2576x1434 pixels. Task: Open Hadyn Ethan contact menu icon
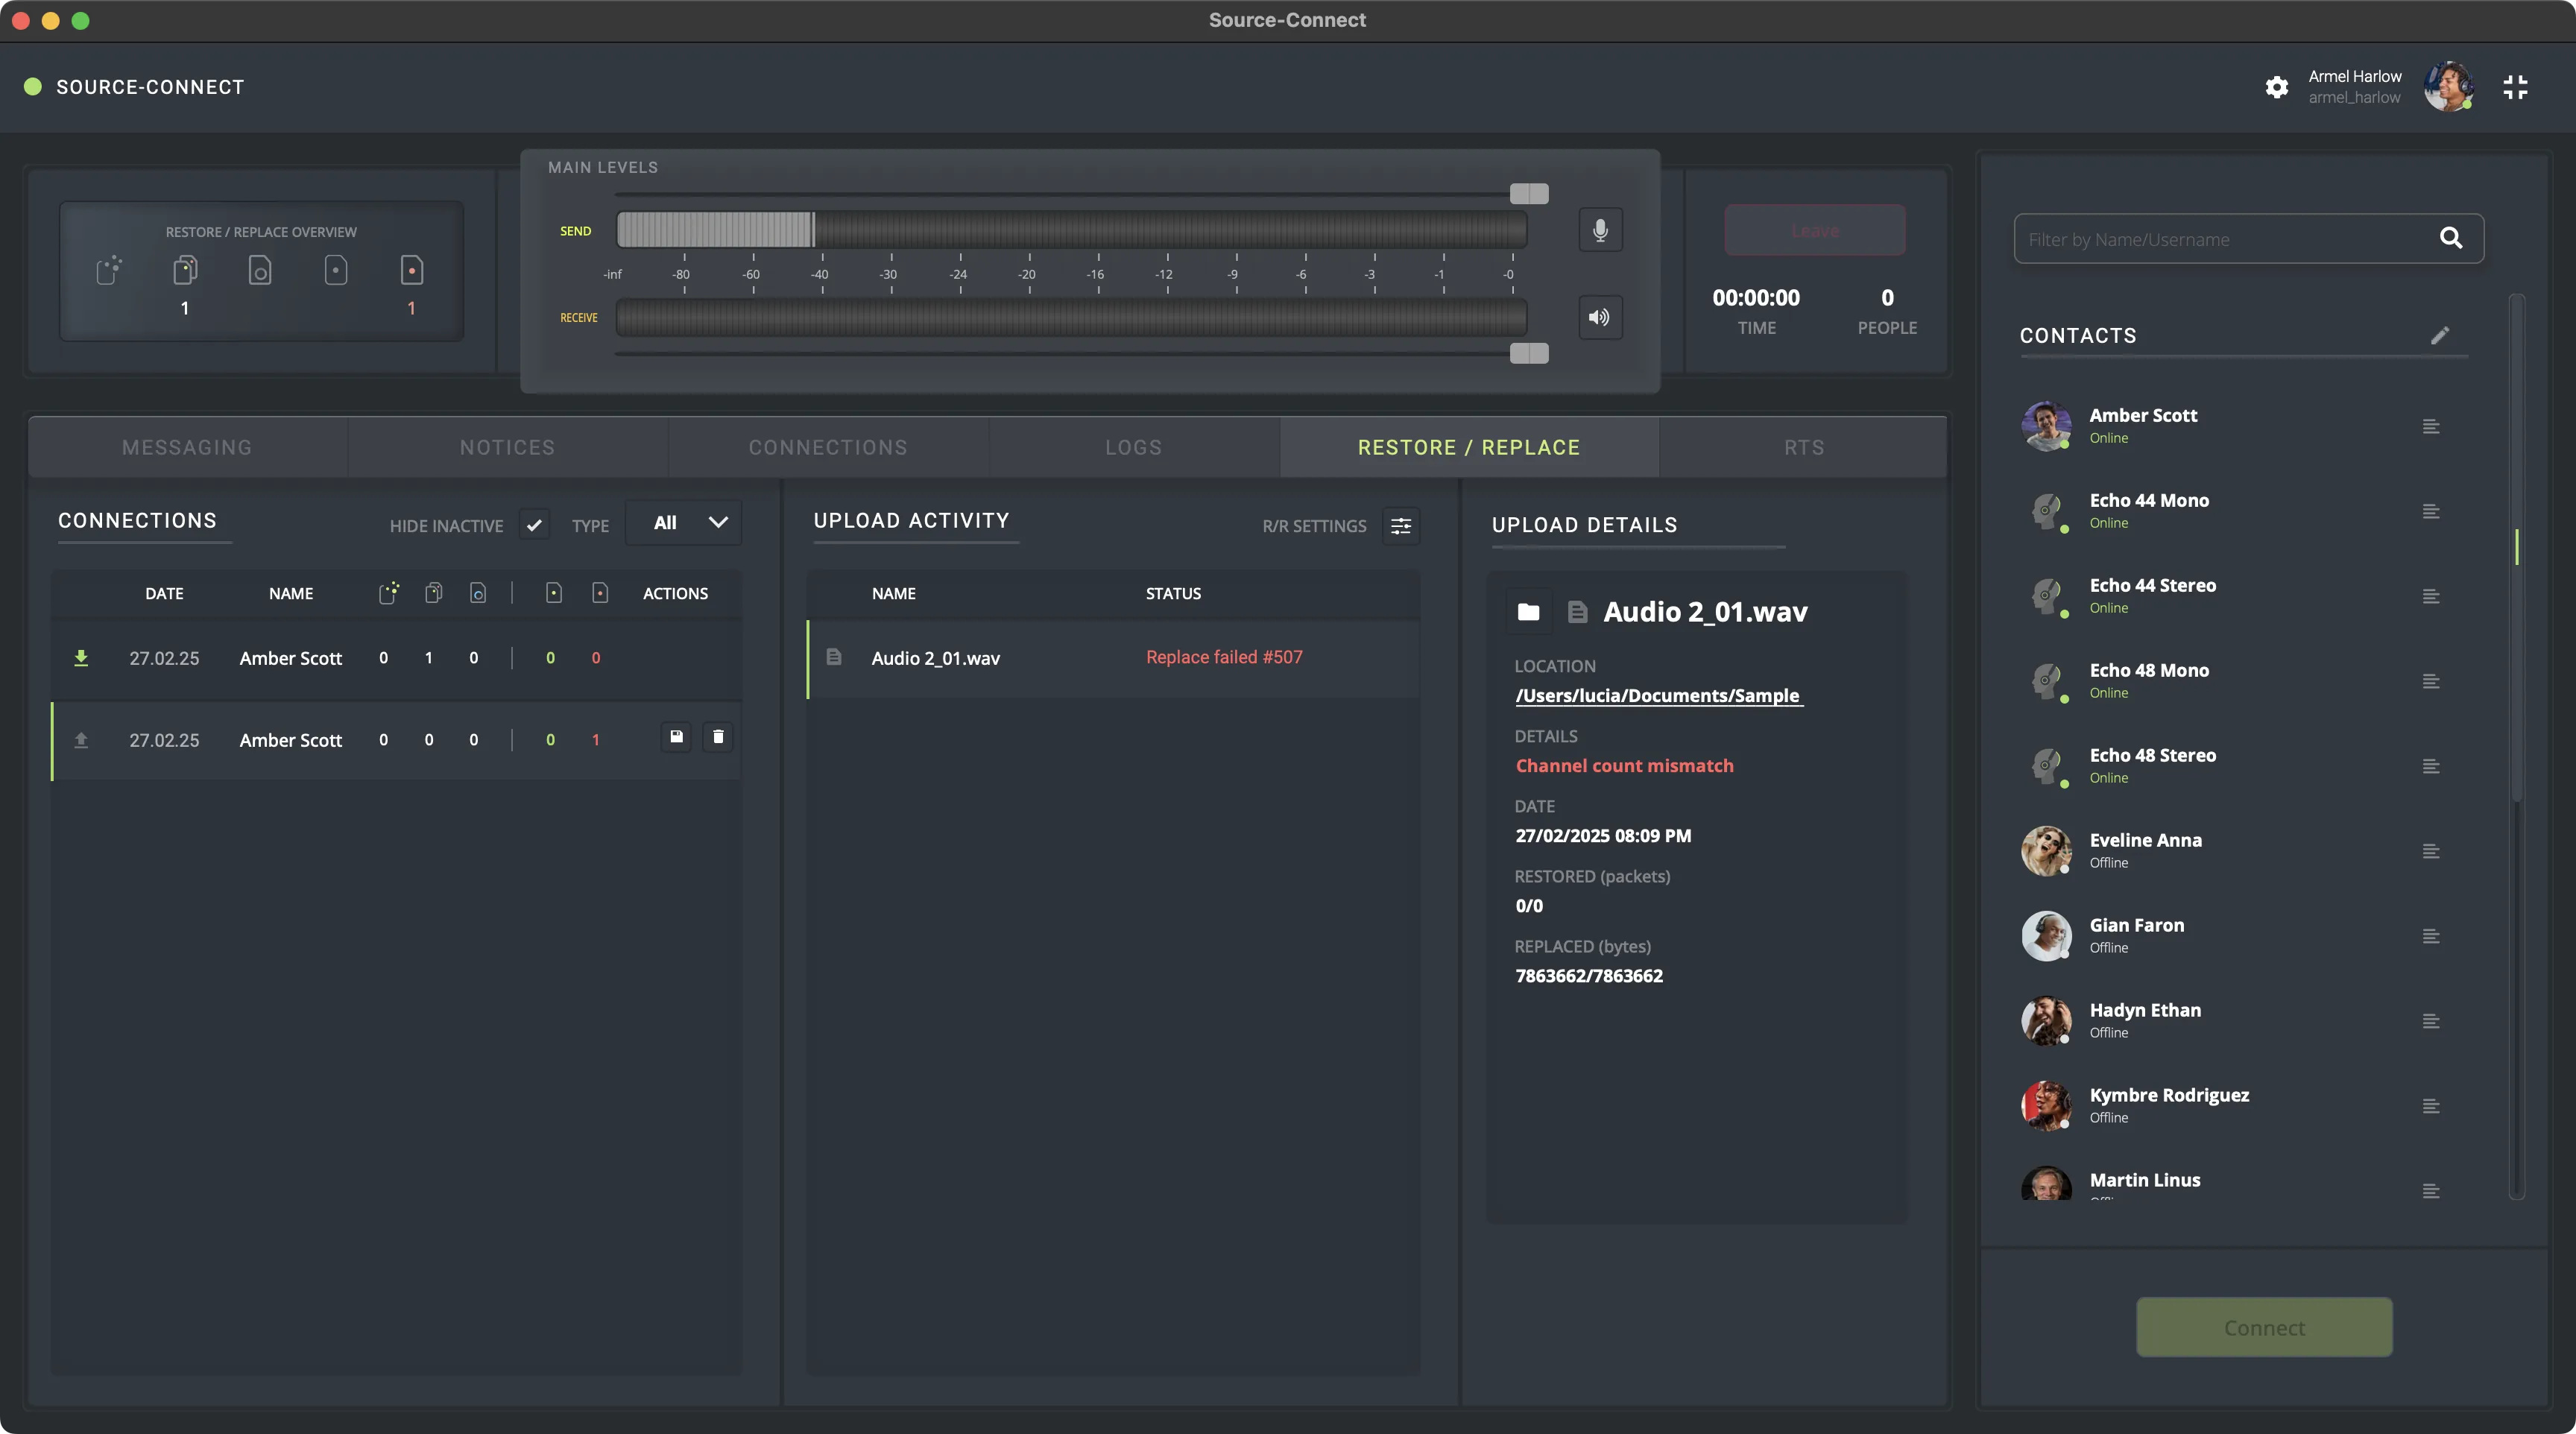click(x=2431, y=1022)
